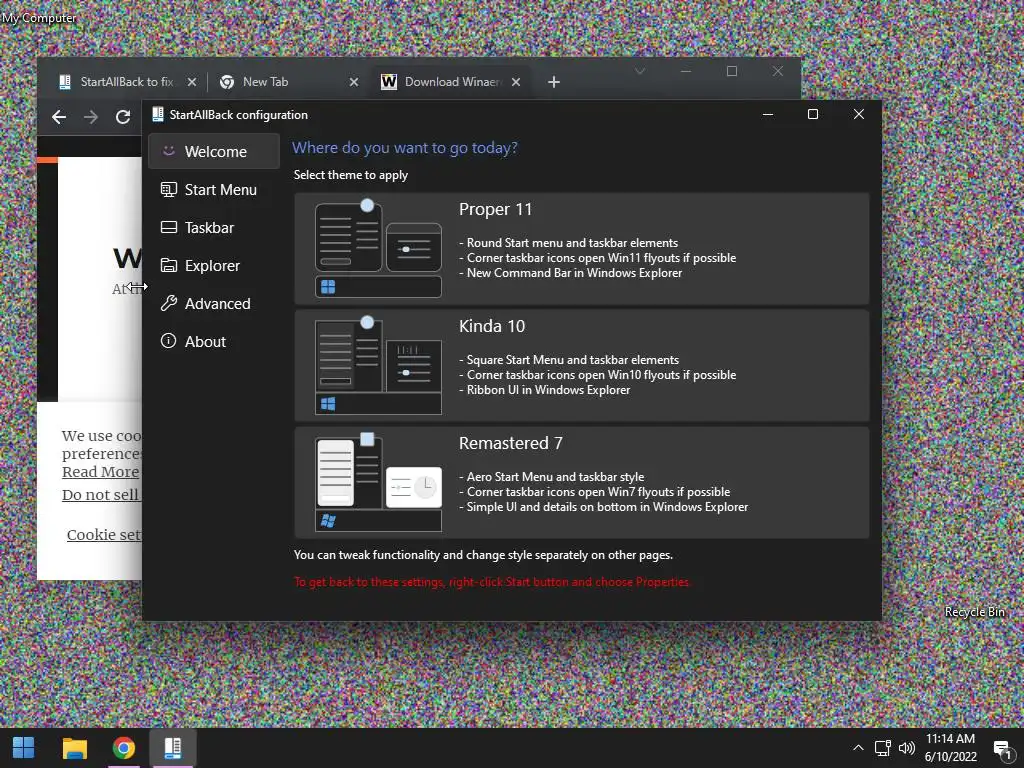The height and width of the screenshot is (768, 1024).
Task: Click the Taskbar sidebar icon
Action: coord(168,227)
